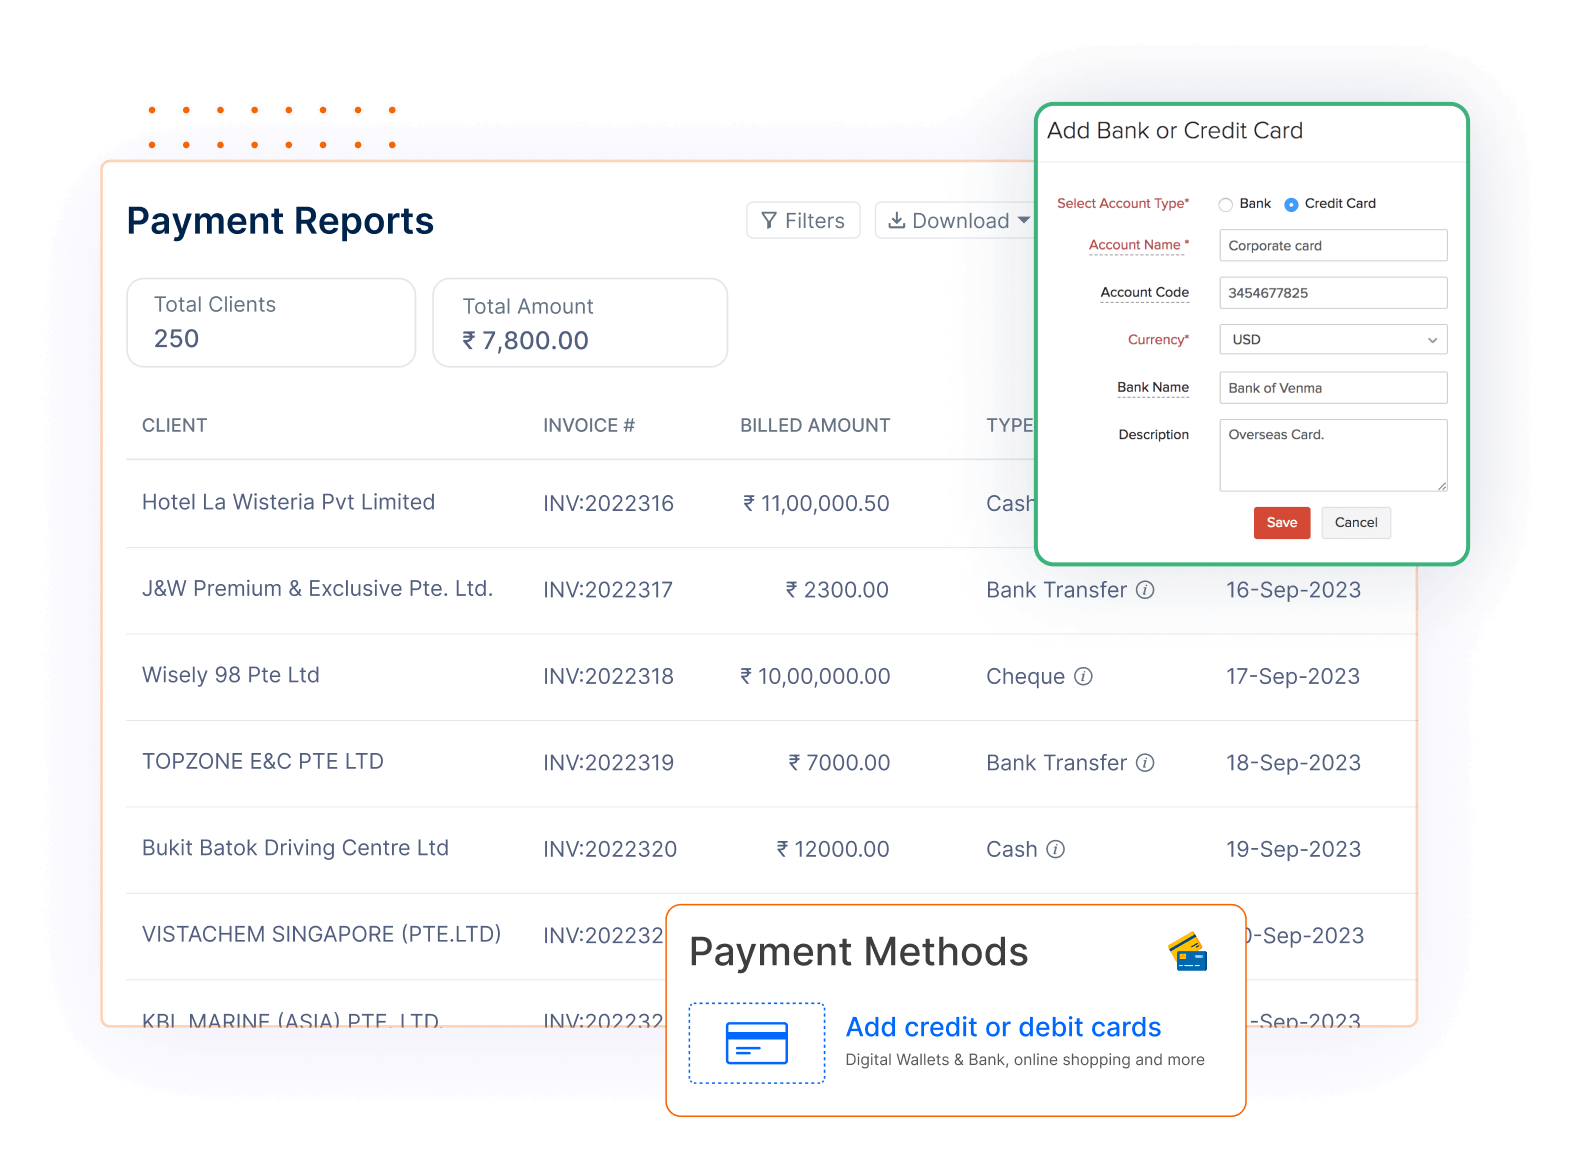The image size is (1571, 1176).
Task: Expand the Download dropdown arrow
Action: [1024, 221]
